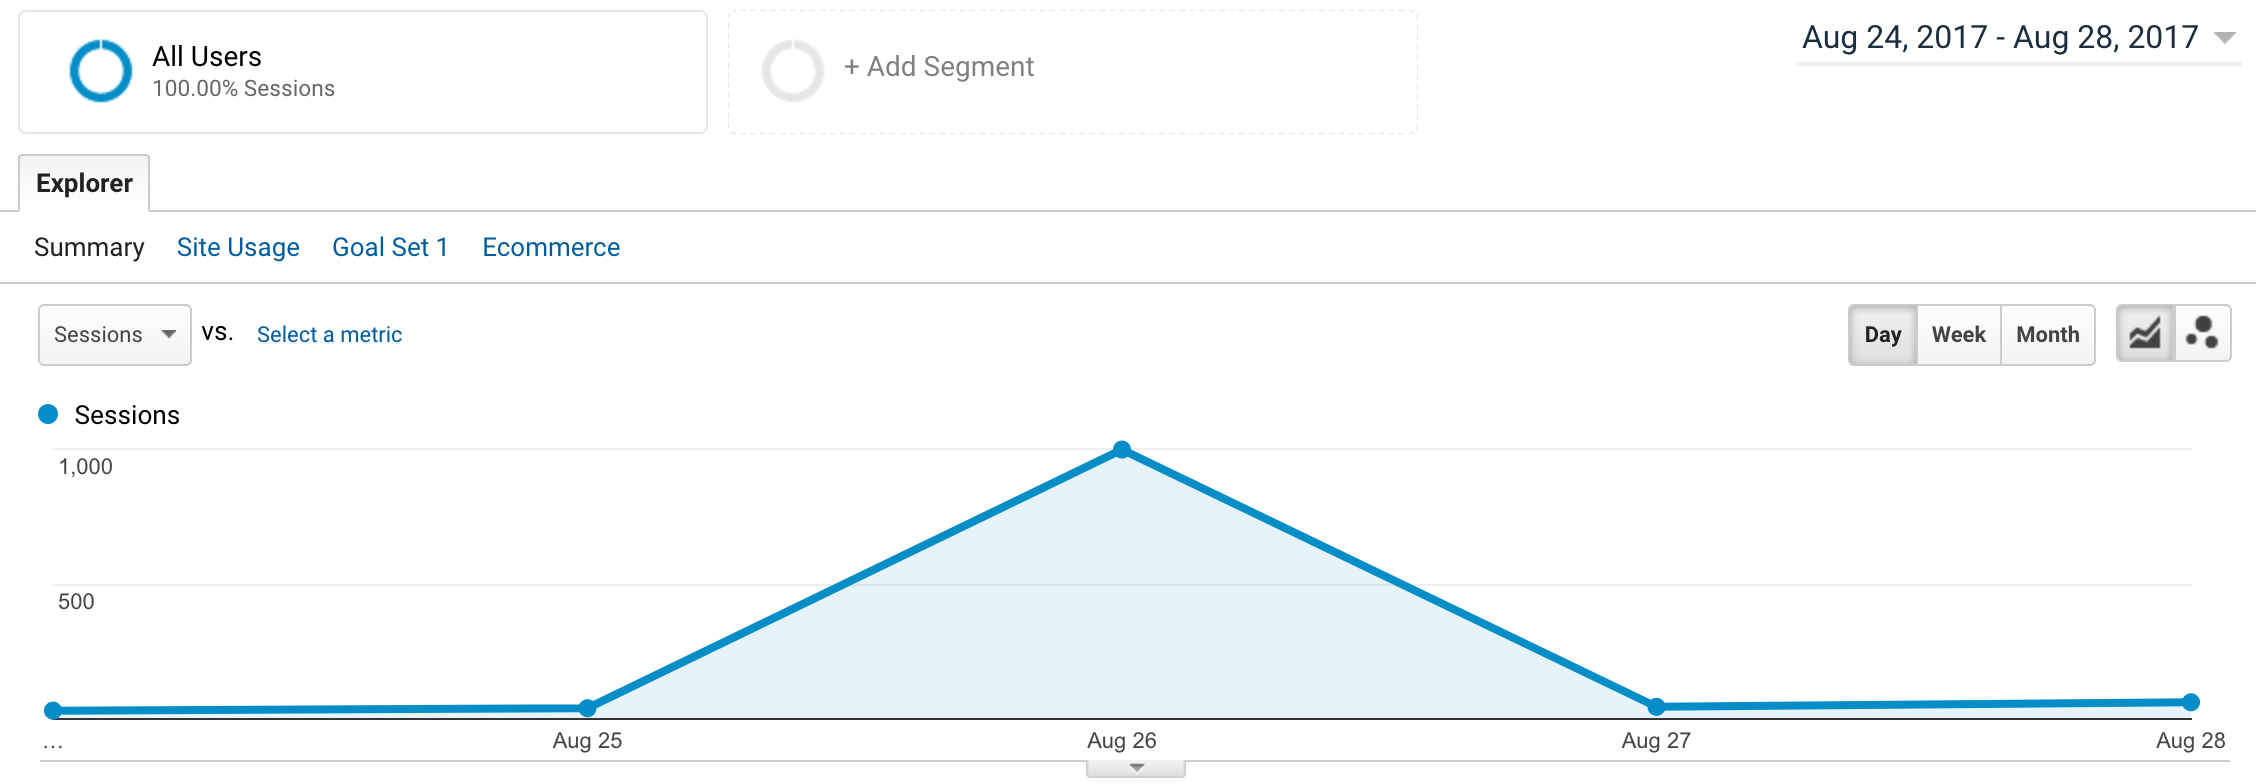Click the Add Segment button
Image resolution: width=2256 pixels, height=784 pixels.
click(939, 67)
